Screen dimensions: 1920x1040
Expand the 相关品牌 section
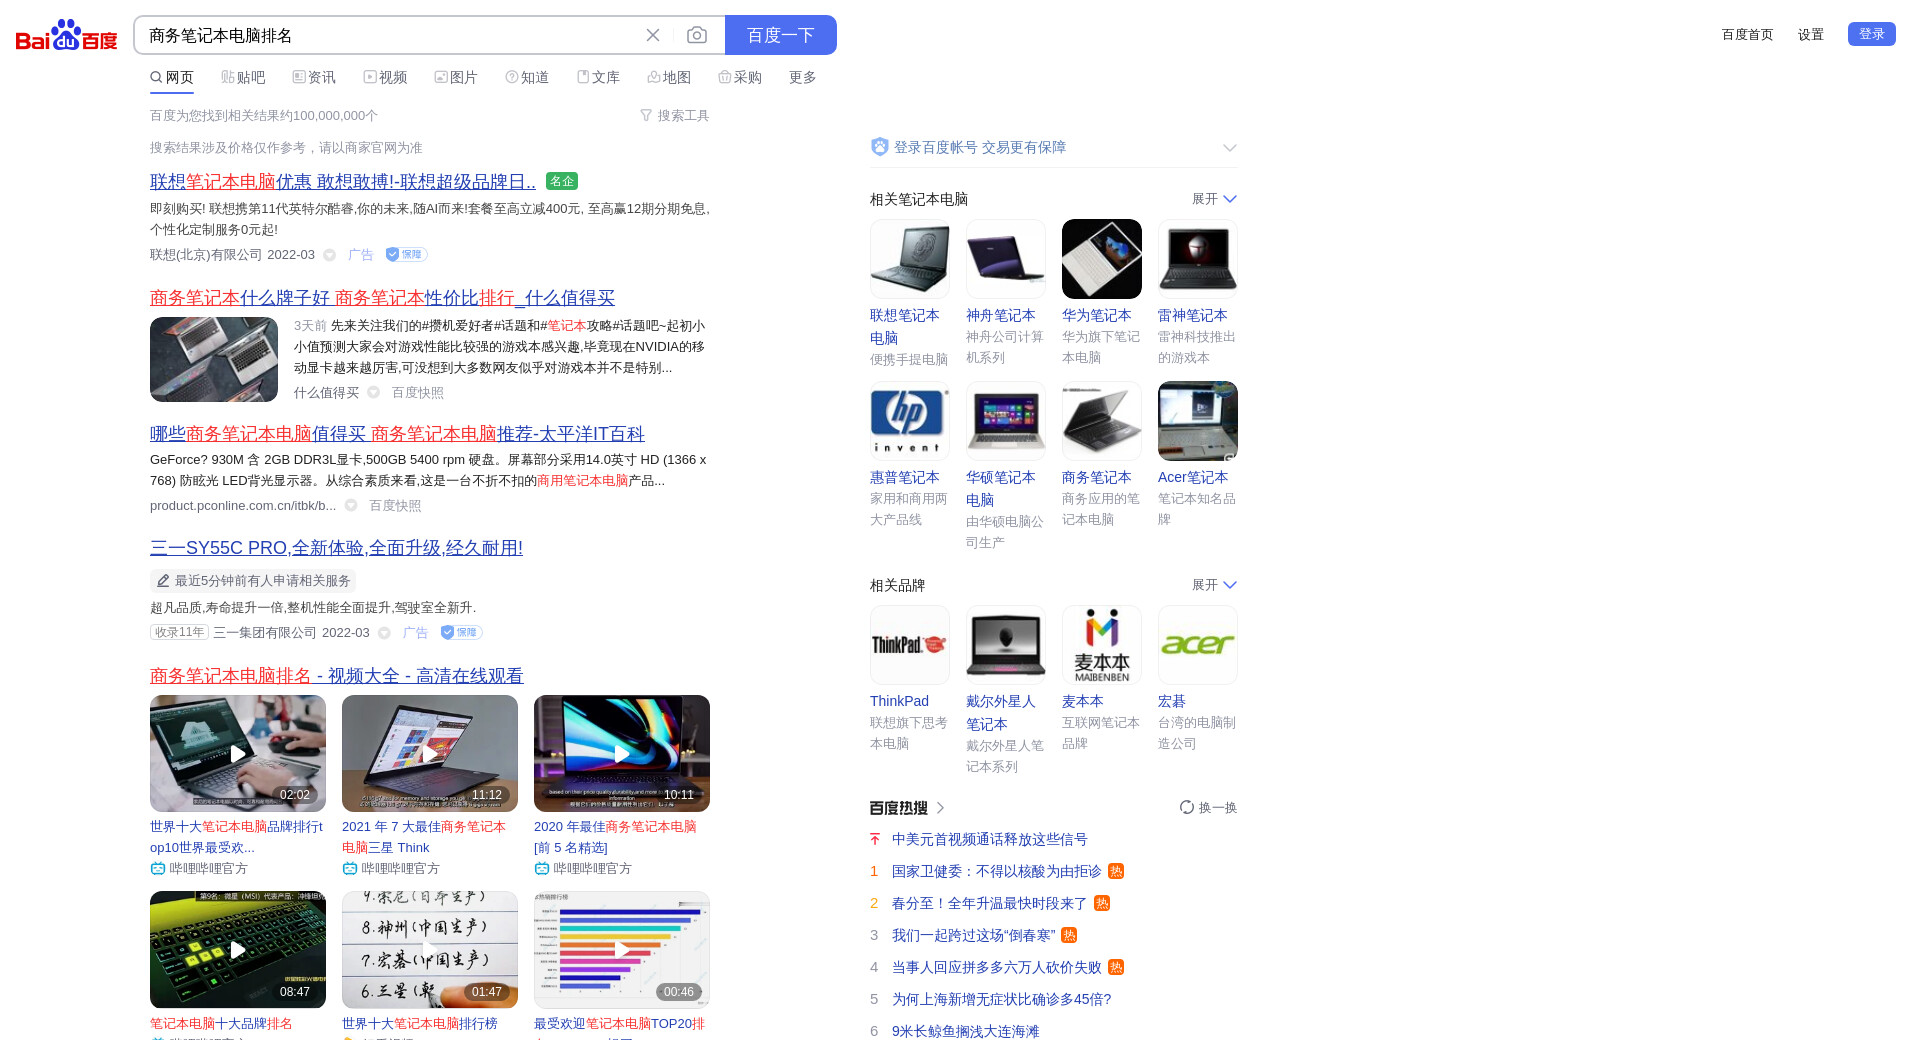tap(1214, 585)
